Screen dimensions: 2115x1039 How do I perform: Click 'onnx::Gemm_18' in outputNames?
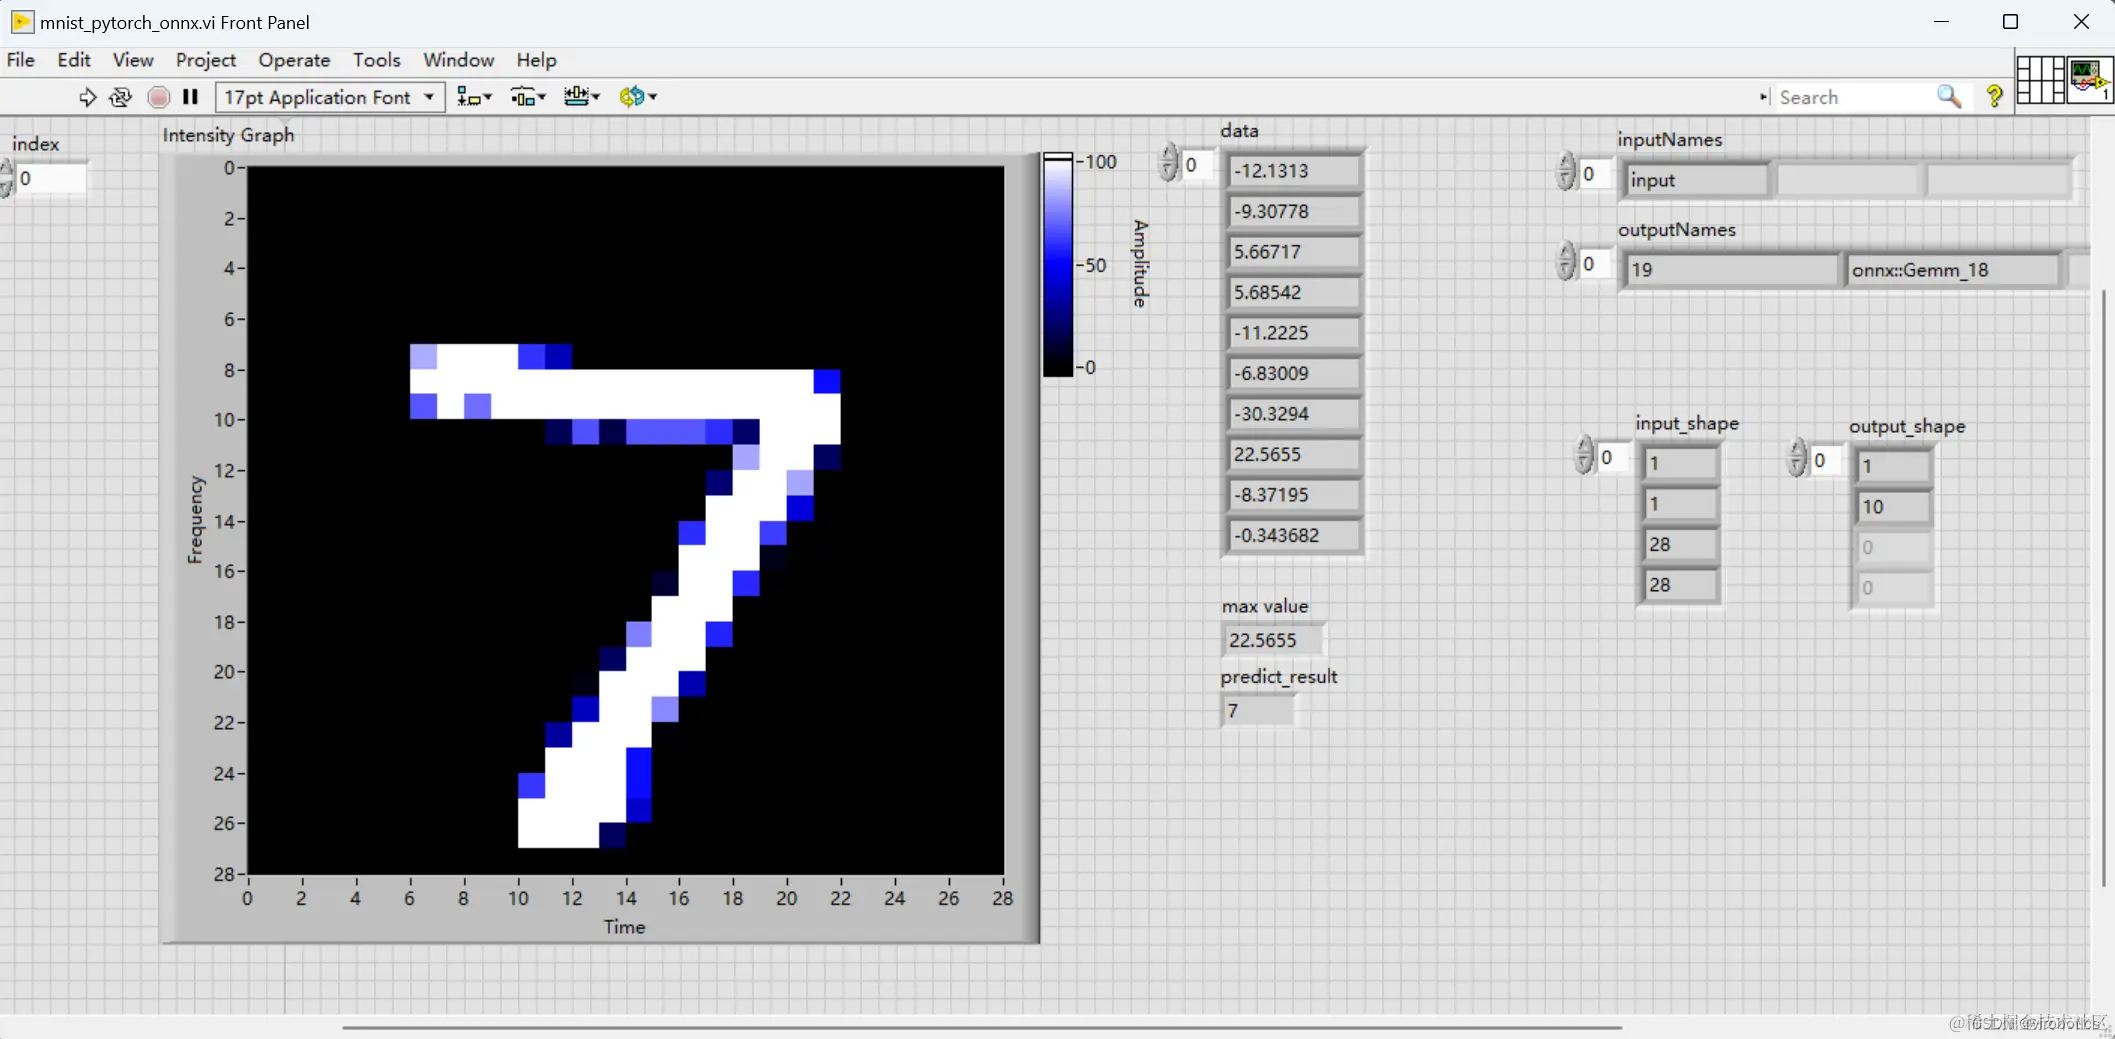pos(1953,270)
